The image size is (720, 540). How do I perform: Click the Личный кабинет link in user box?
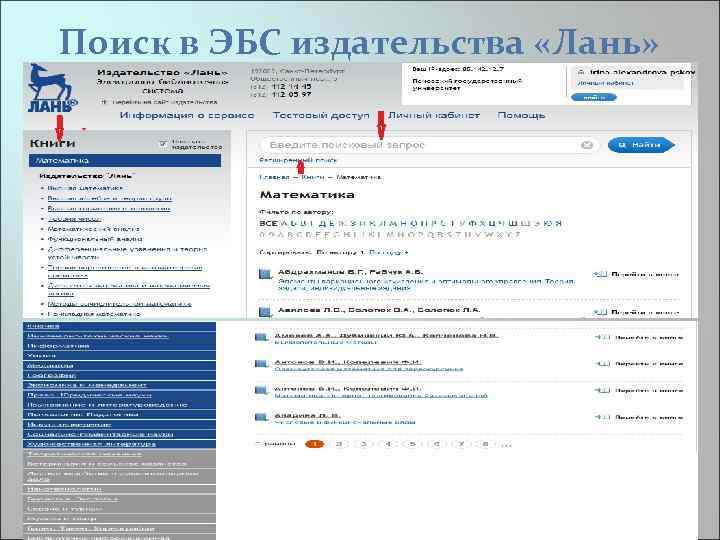point(606,83)
